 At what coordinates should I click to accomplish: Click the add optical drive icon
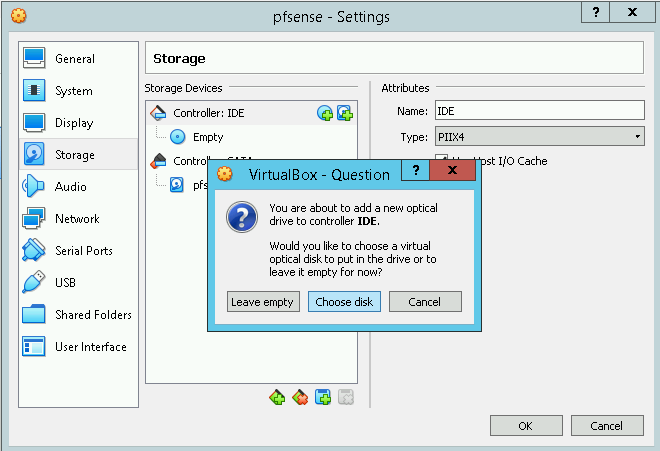tap(325, 113)
